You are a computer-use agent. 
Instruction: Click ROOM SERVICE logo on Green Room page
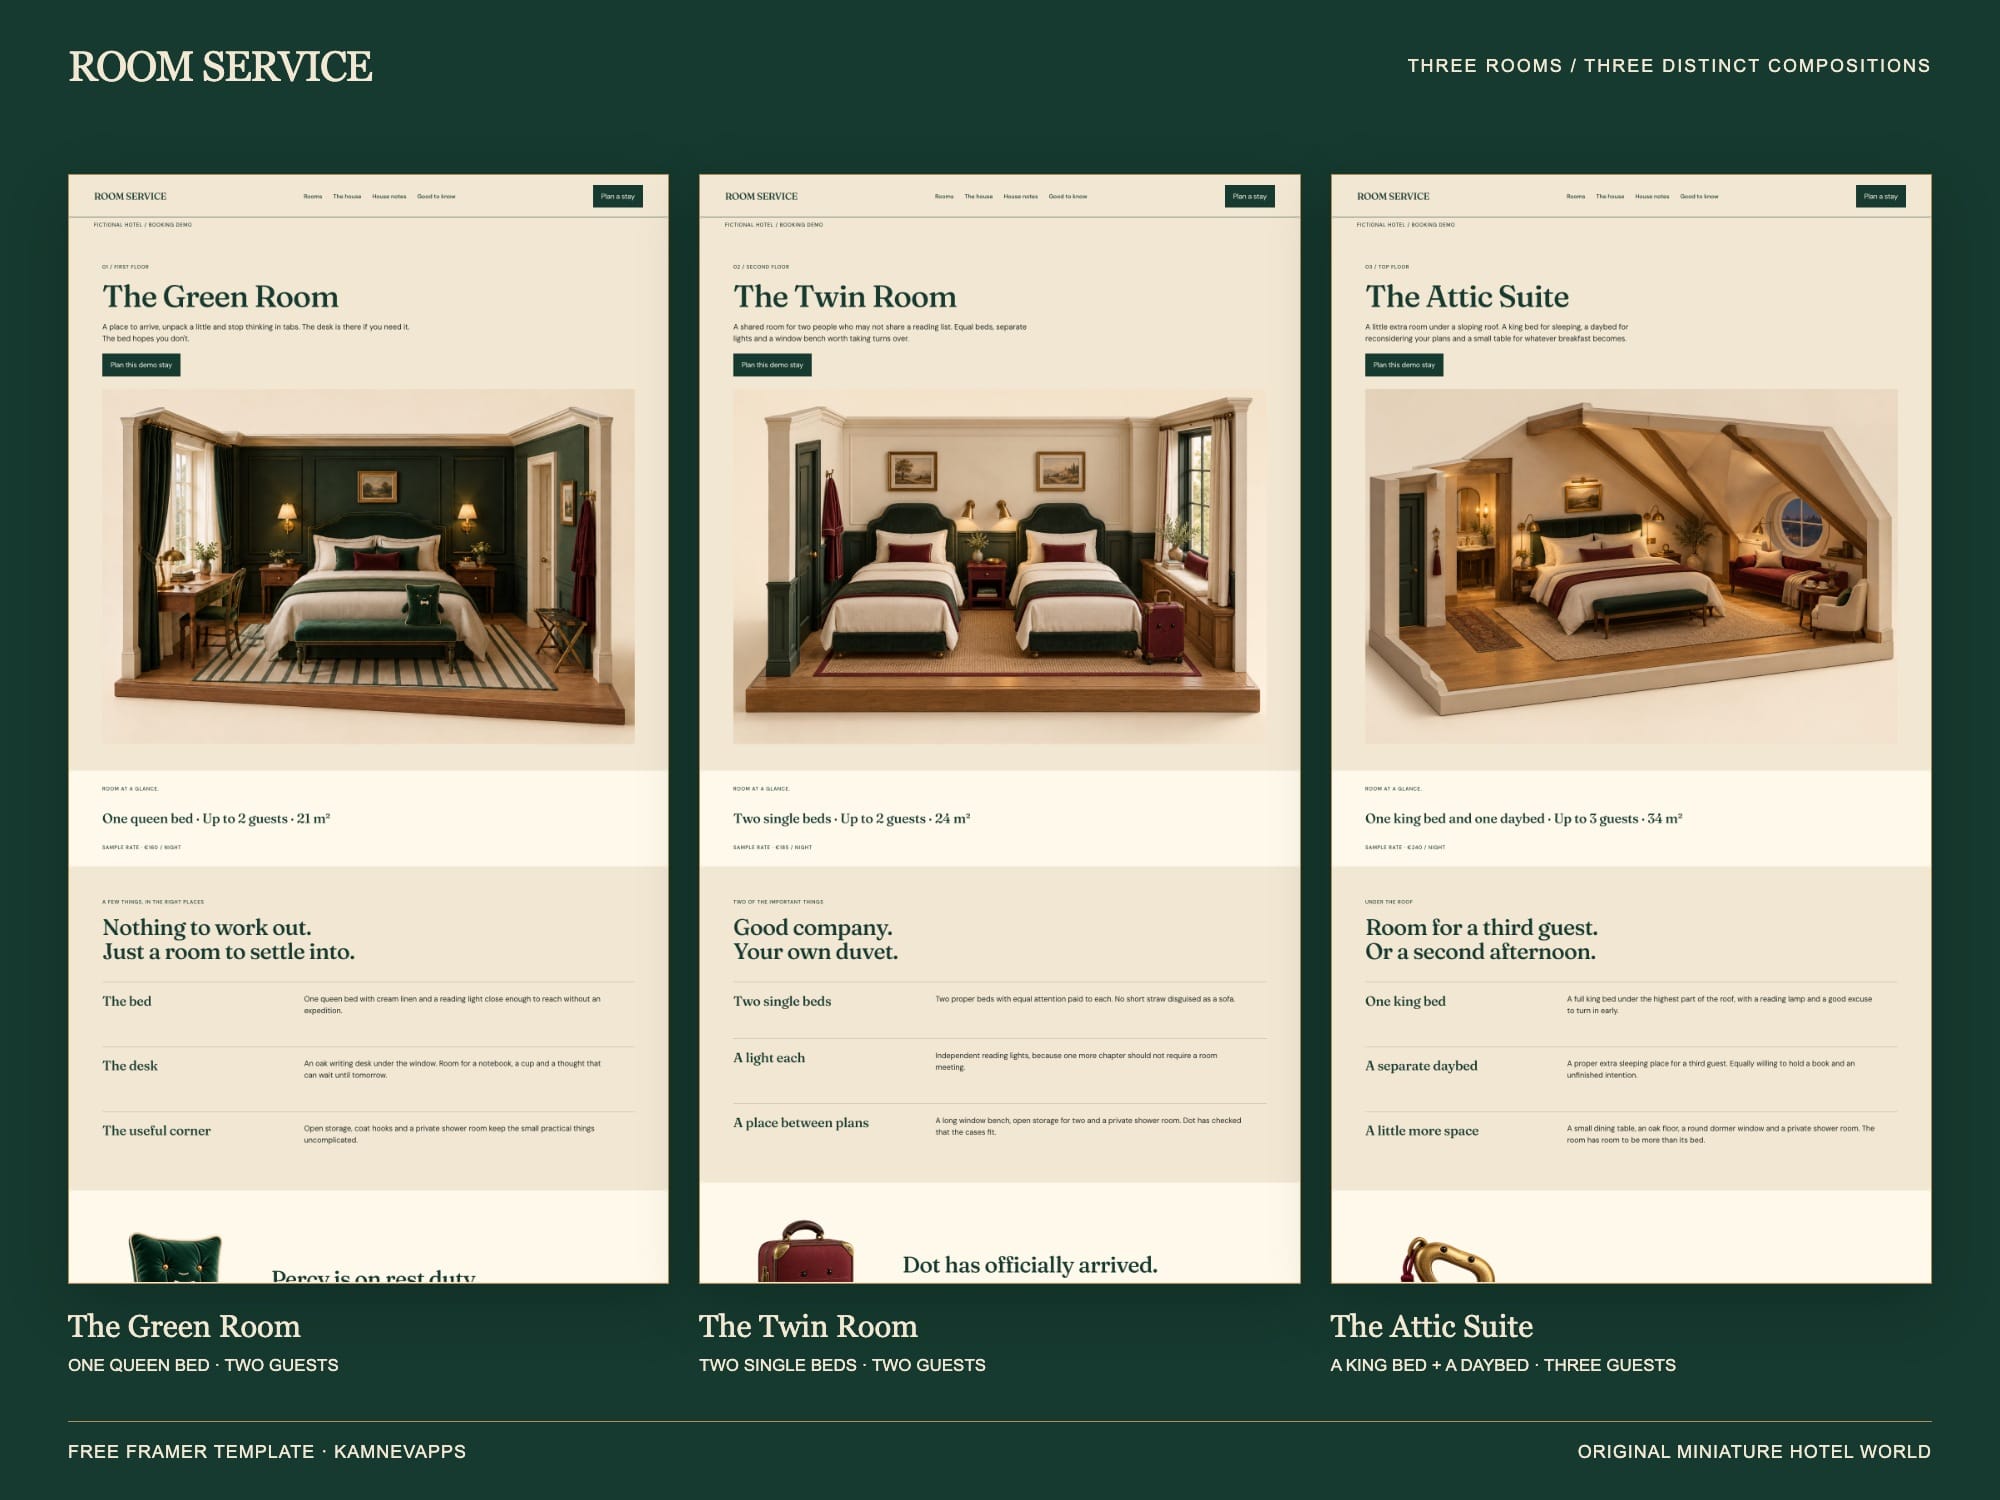tap(130, 197)
